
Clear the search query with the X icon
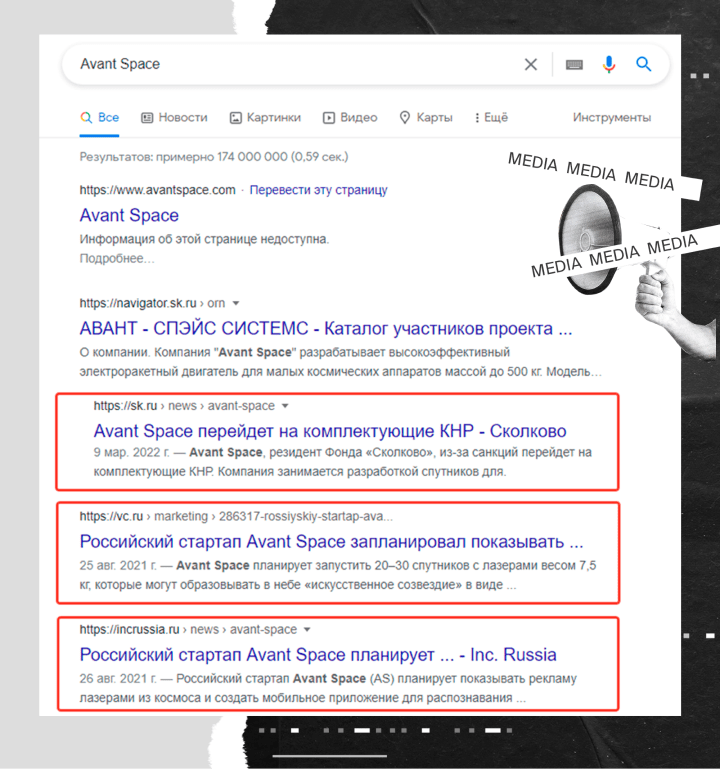(x=530, y=64)
